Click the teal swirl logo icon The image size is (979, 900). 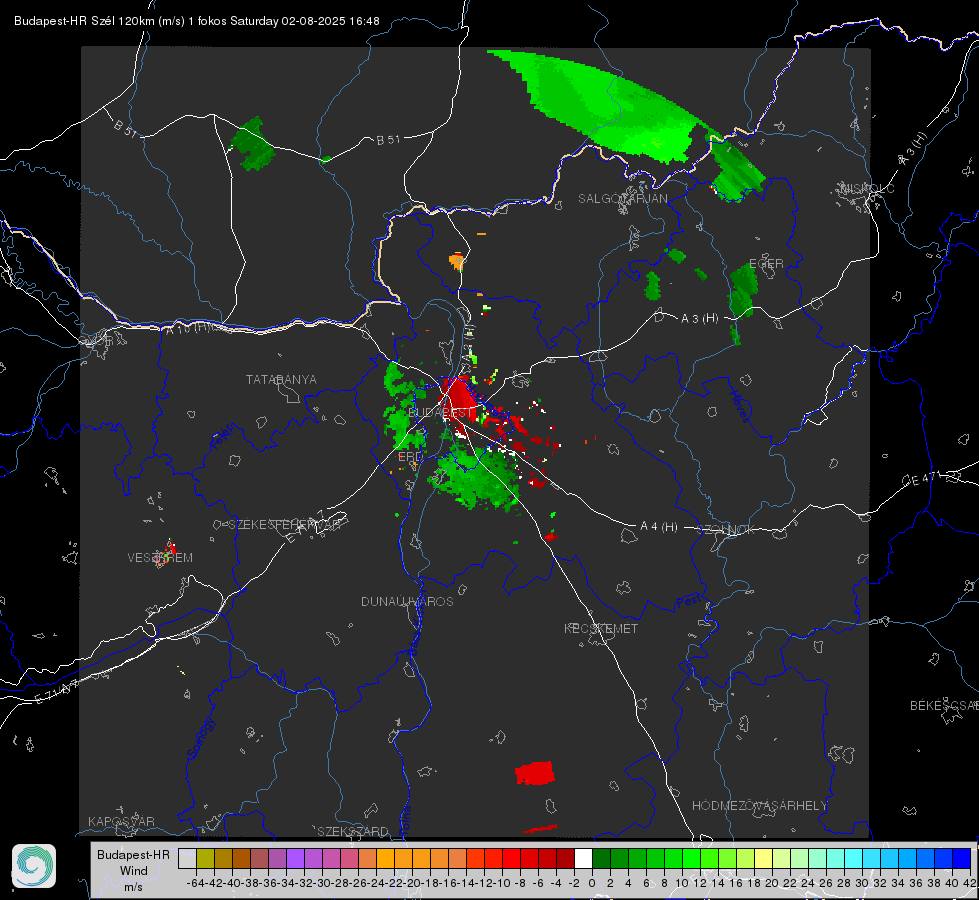(34, 866)
